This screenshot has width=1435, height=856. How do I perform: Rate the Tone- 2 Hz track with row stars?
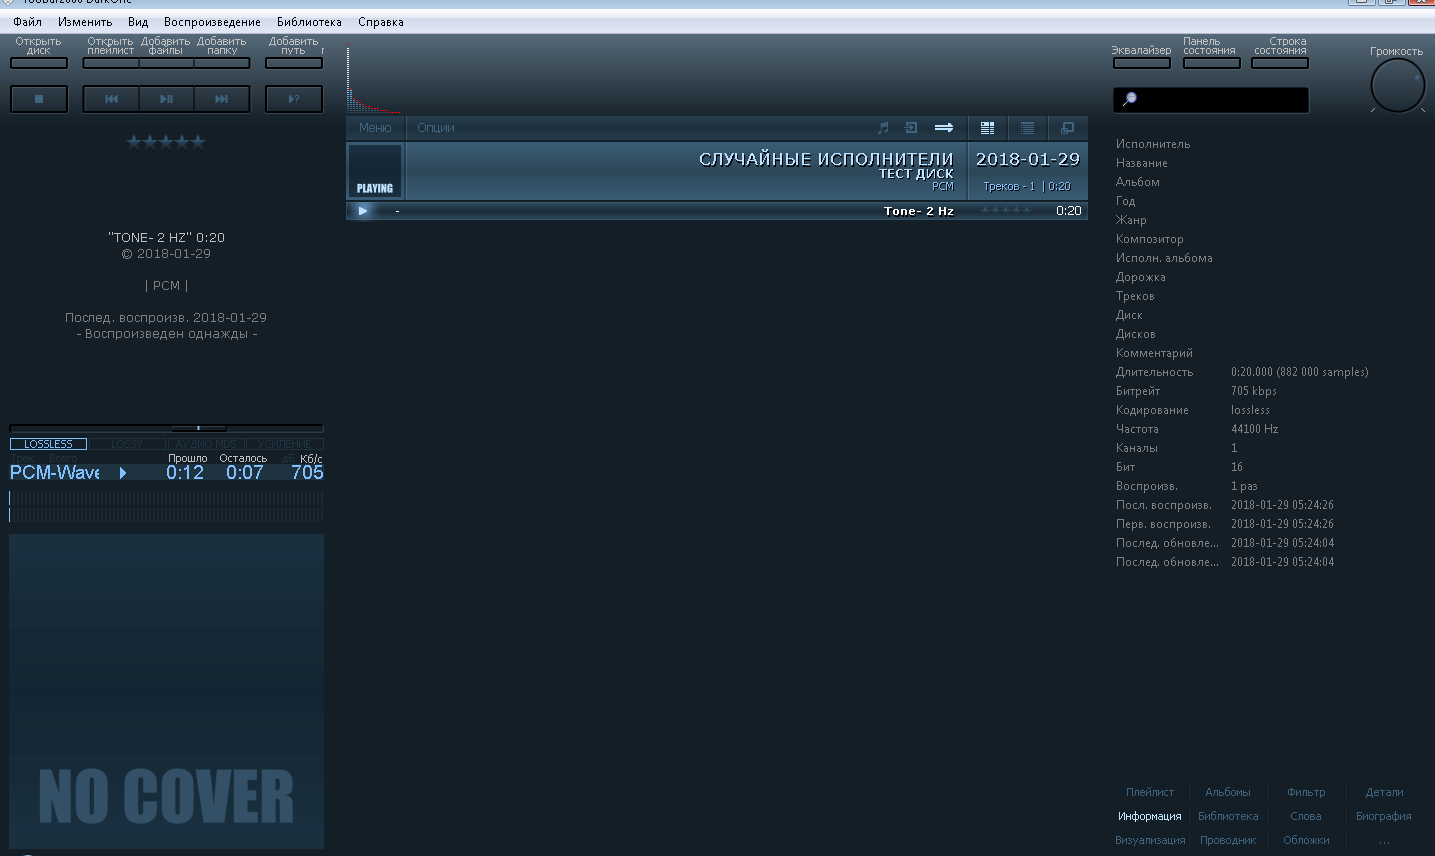[1006, 210]
